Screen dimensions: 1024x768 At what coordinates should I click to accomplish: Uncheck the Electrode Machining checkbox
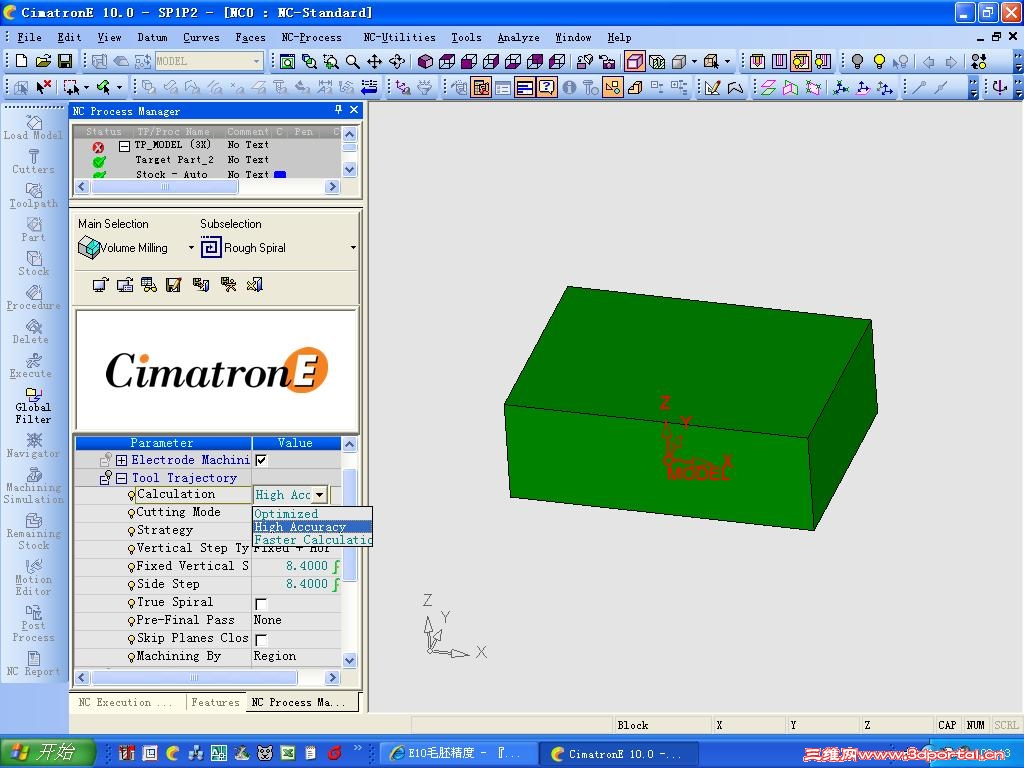[261, 460]
